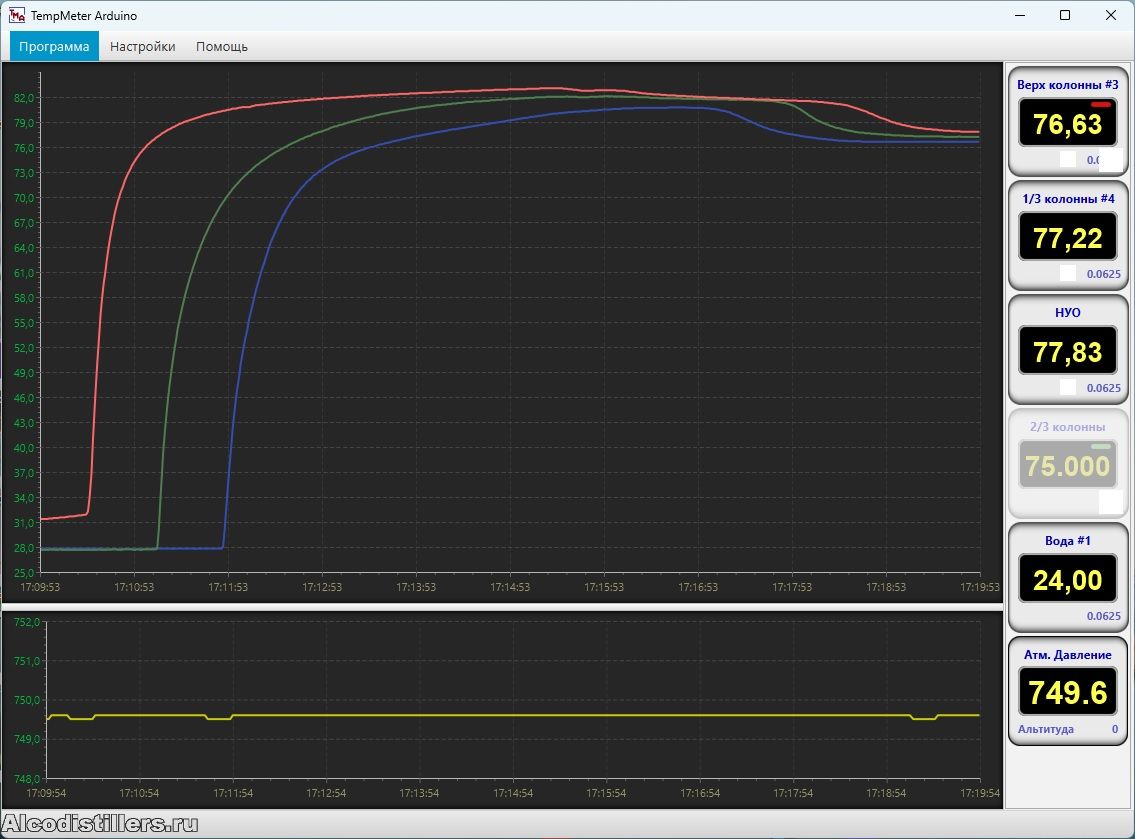Toggle checkbox under НУО reading
Image resolution: width=1135 pixels, height=839 pixels.
coord(1068,387)
